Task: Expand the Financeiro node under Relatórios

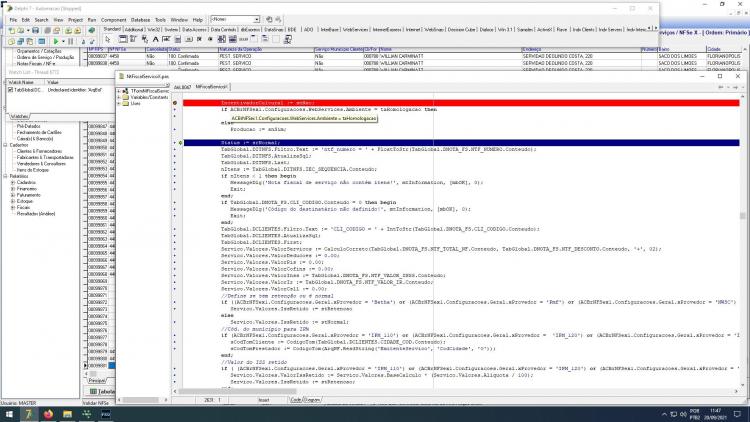Action: pos(13,189)
